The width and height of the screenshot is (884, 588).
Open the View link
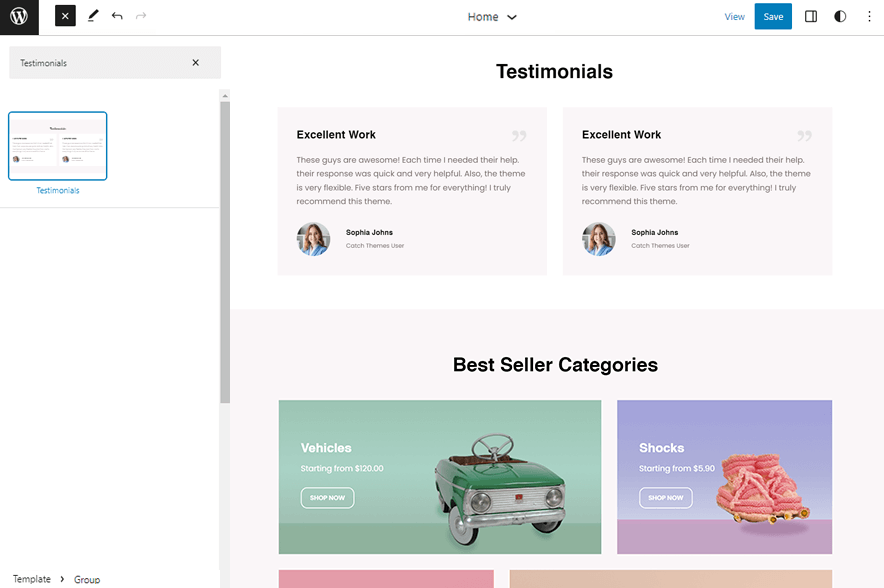click(735, 16)
